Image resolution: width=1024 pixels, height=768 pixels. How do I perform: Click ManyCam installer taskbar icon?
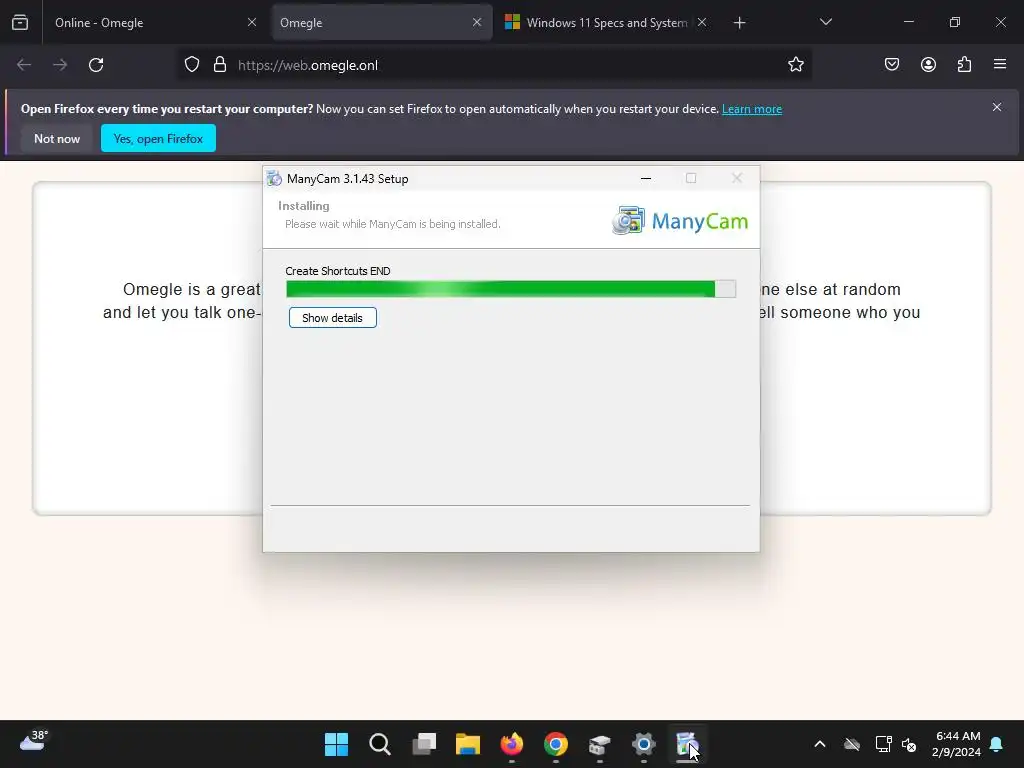[x=687, y=744]
